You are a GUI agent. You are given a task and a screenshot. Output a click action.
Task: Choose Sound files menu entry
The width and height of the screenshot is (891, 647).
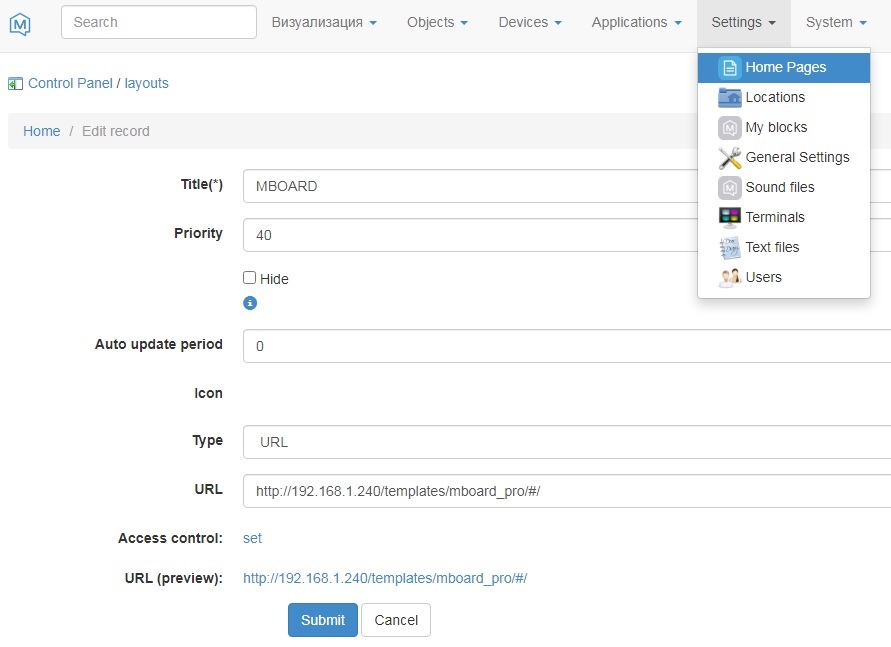779,187
